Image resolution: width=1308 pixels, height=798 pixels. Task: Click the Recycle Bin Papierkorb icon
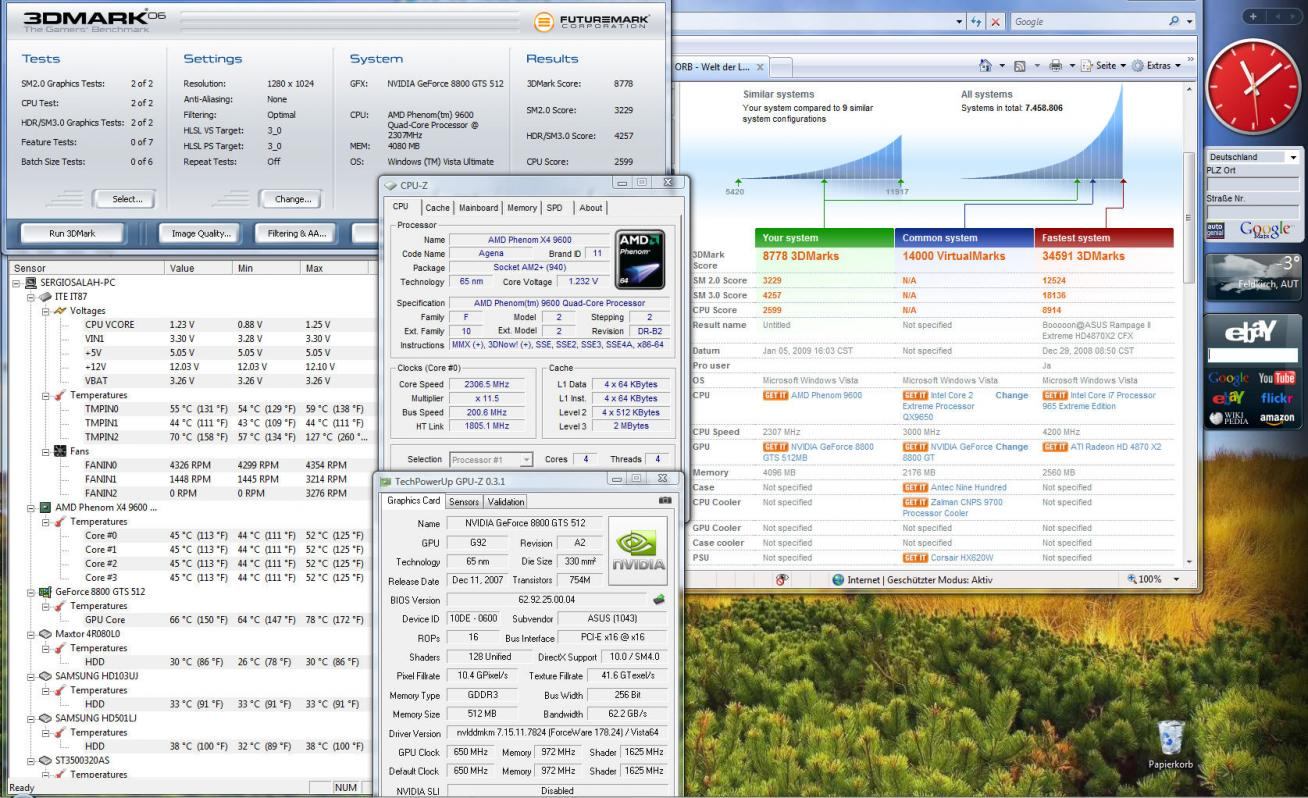[x=1170, y=745]
